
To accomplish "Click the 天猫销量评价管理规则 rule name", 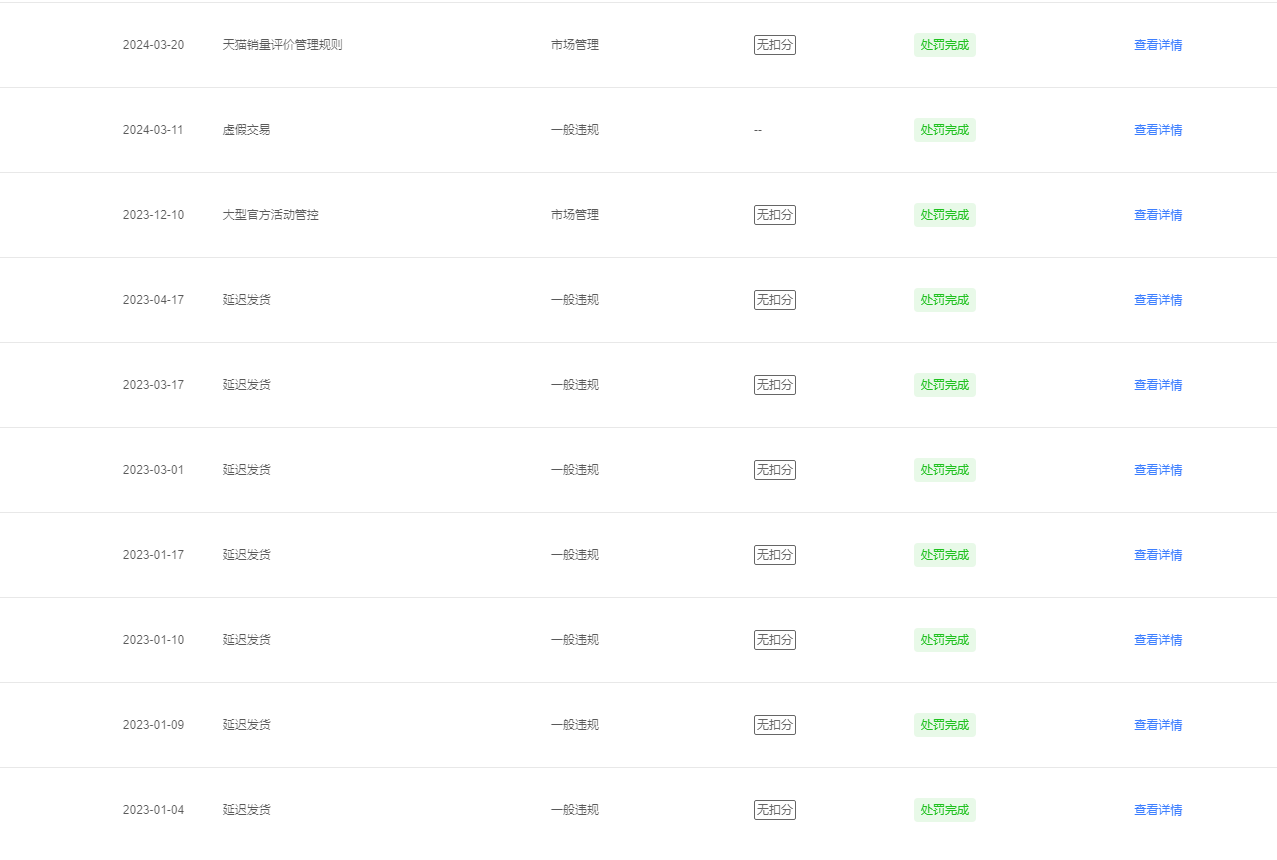I will coord(283,45).
